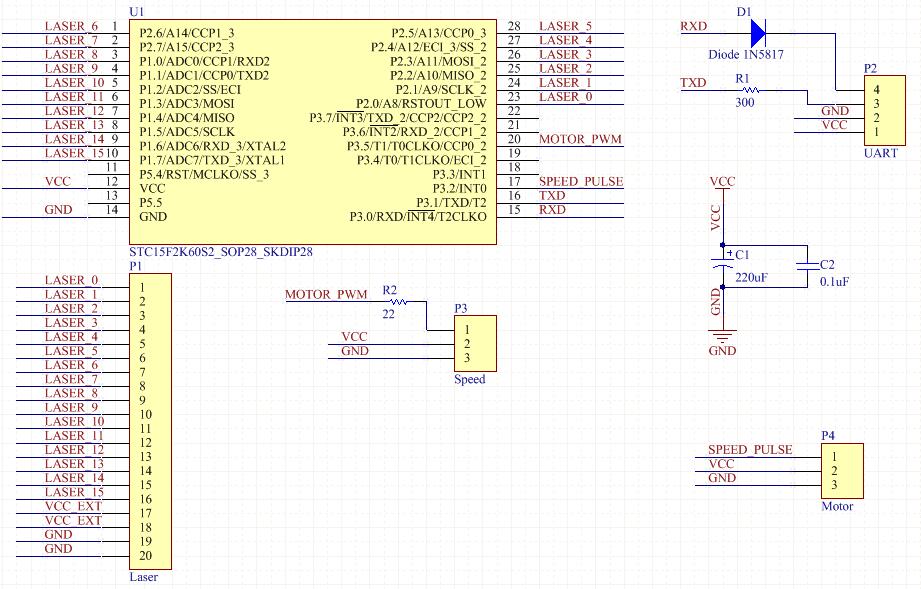The image size is (921, 589).
Task: Click the STC15F2K60S2_SOP28_SKDIP28 part name text
Action: (x=221, y=252)
